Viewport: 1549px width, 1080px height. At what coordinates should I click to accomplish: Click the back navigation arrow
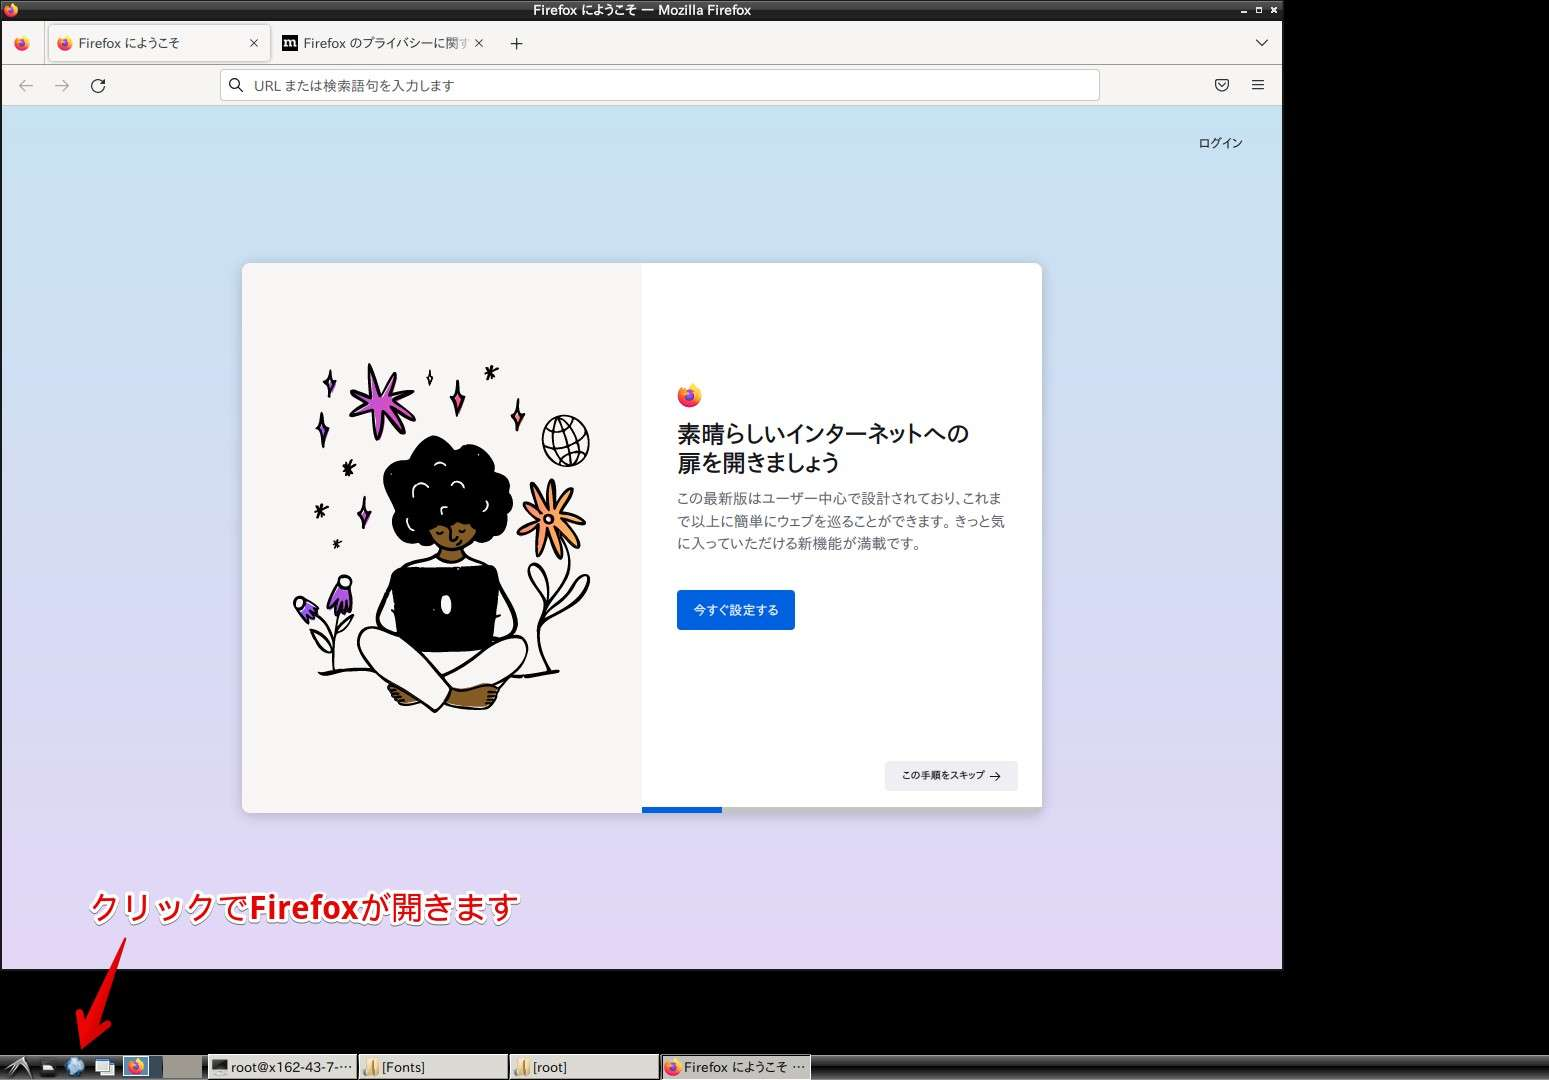pyautogui.click(x=26, y=86)
